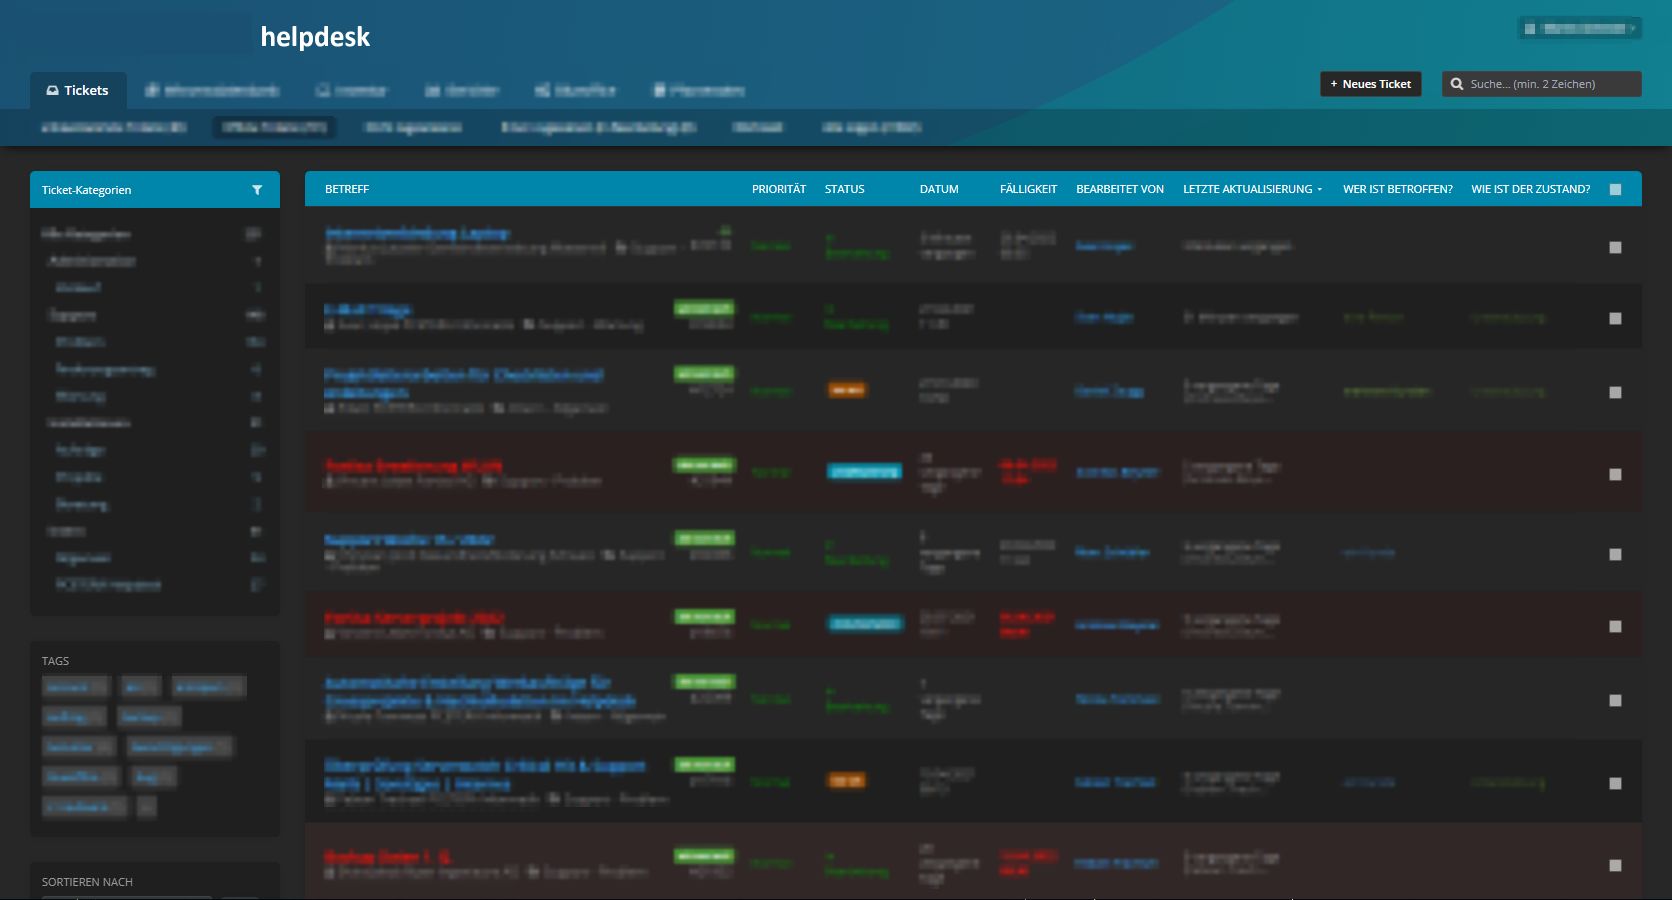Tick the checkbox of the first ticket row
This screenshot has width=1672, height=900.
click(x=1615, y=247)
